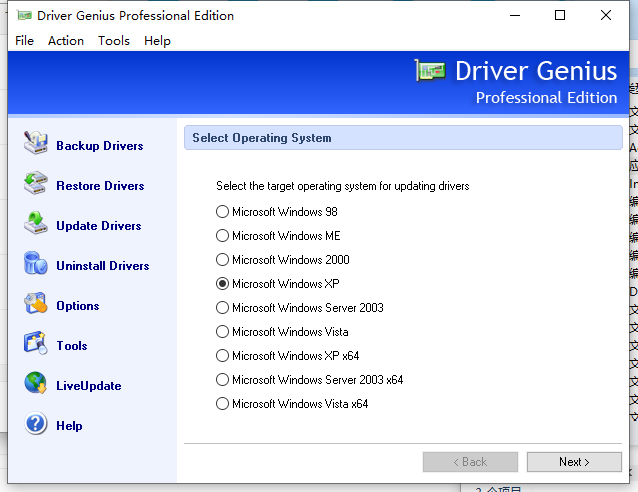
Task: Click the Backup Drivers sidebar icon
Action: click(x=36, y=143)
